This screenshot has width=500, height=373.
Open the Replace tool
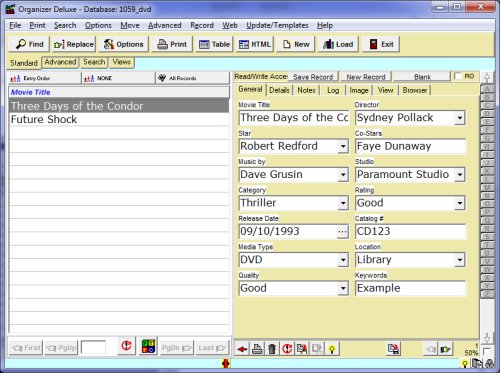click(x=74, y=44)
